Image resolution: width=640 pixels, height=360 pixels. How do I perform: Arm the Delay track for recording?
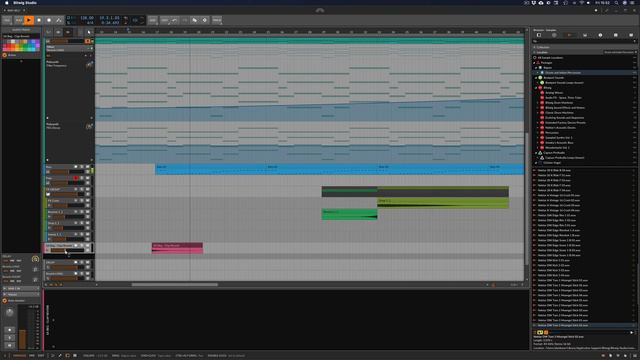tap(76, 262)
